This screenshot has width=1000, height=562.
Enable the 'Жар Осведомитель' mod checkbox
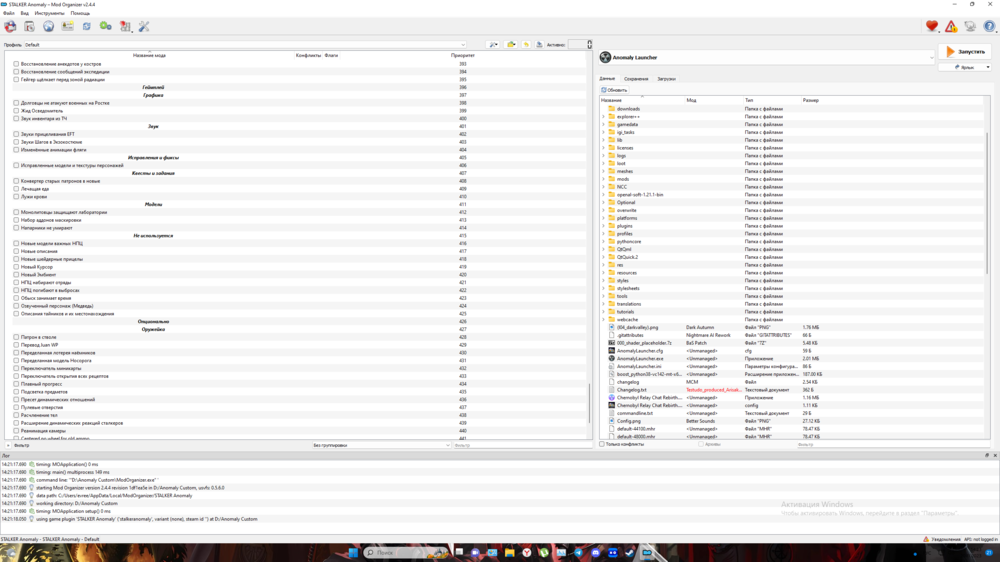(16, 111)
